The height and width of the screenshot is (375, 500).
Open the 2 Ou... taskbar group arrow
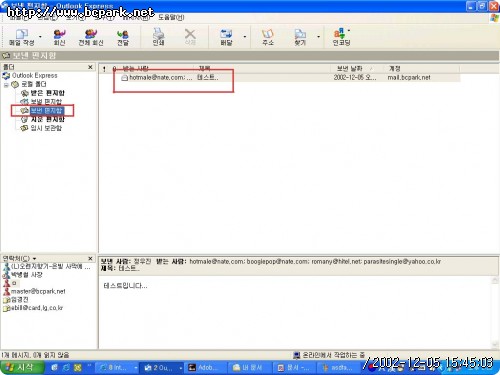[180, 368]
